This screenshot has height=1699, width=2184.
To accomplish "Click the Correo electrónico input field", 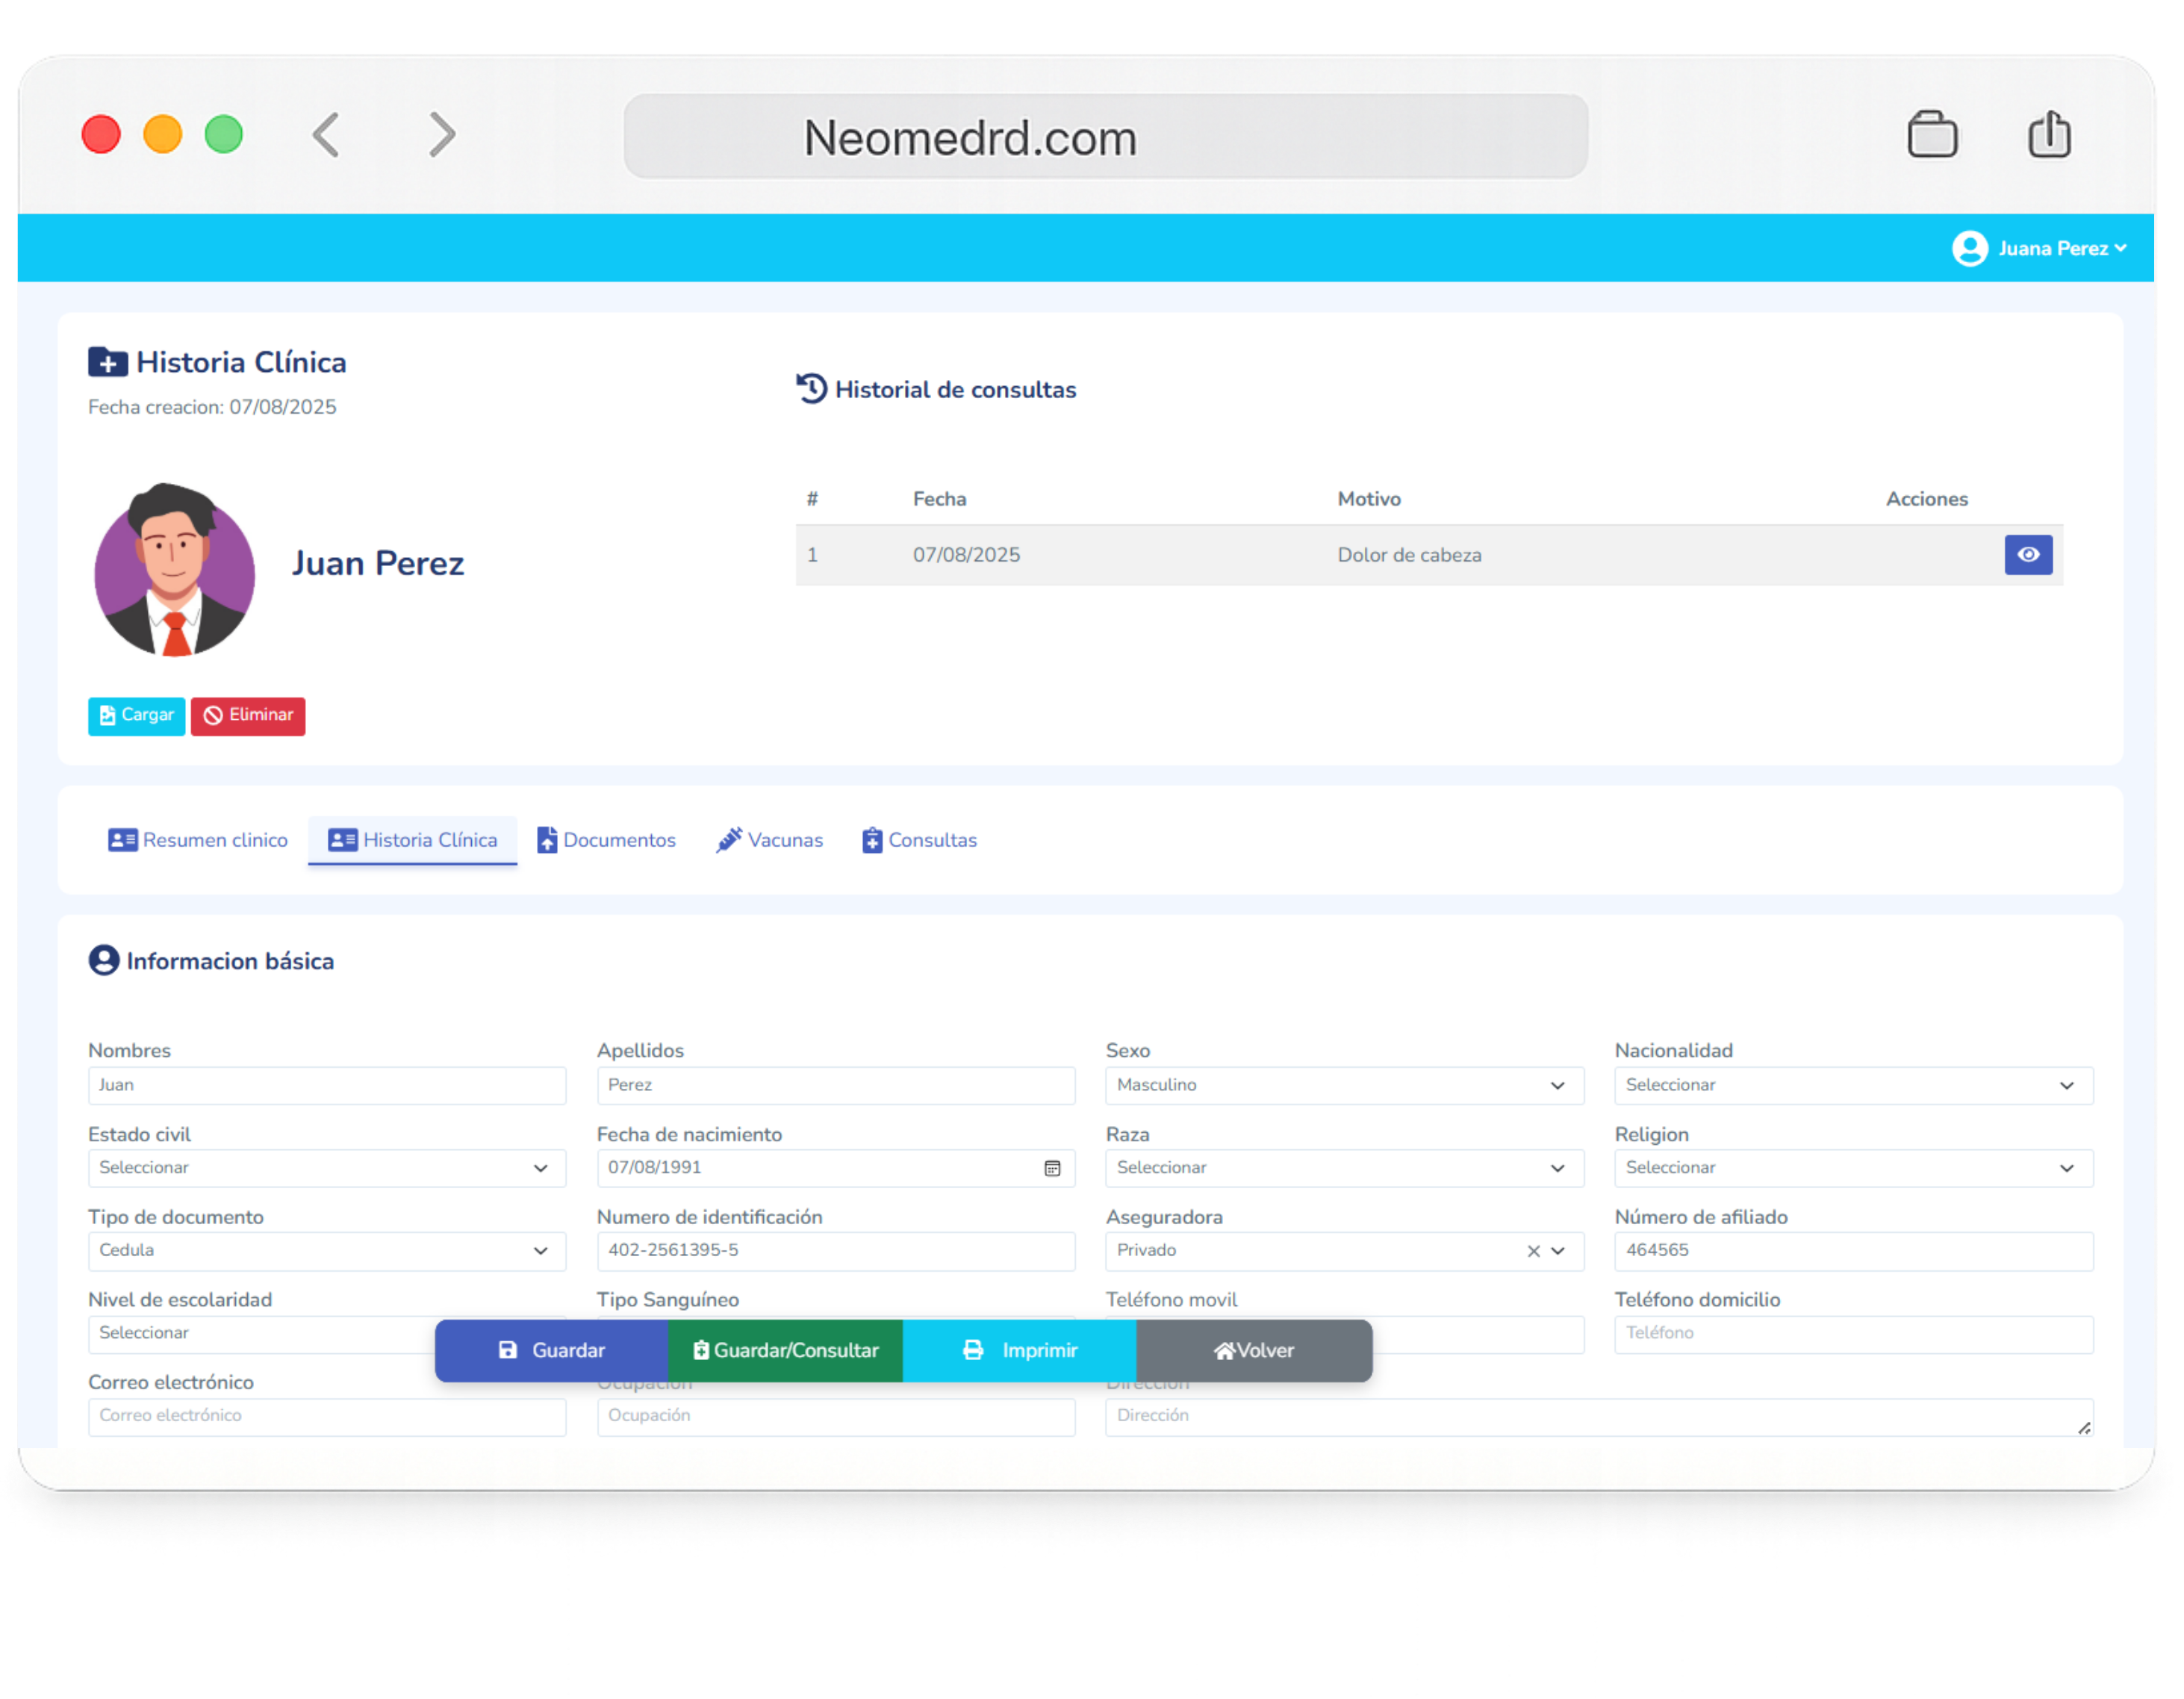I will click(326, 1416).
